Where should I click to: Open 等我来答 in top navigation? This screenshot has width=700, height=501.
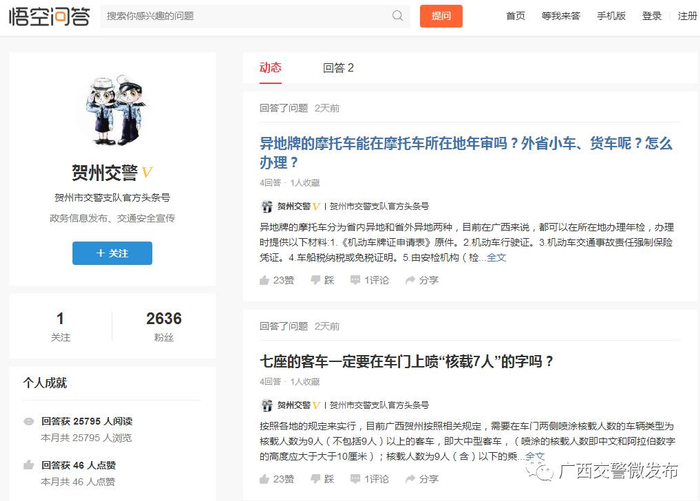coord(561,16)
